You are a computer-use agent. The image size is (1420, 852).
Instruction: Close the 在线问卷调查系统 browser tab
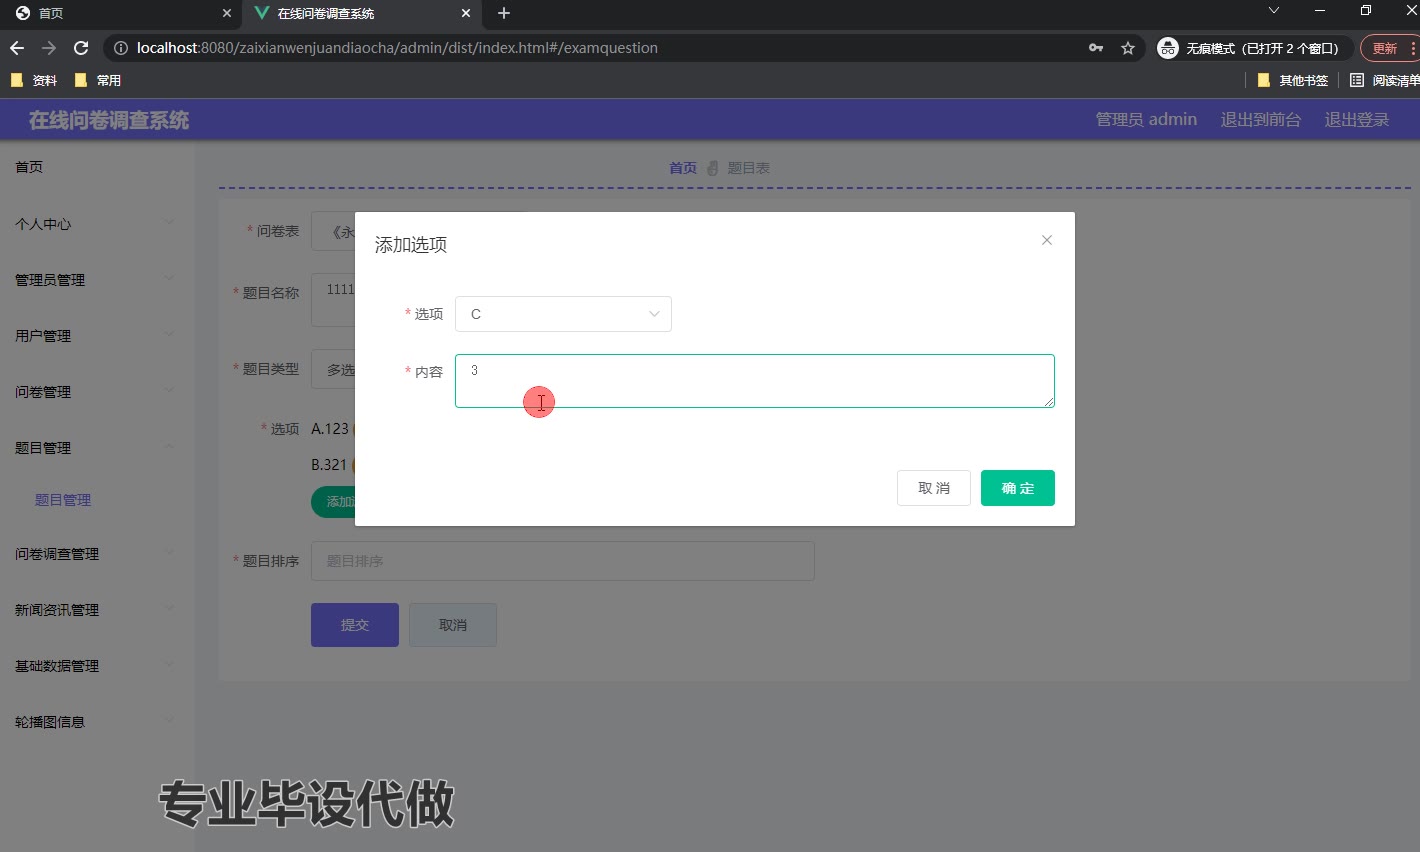(466, 13)
